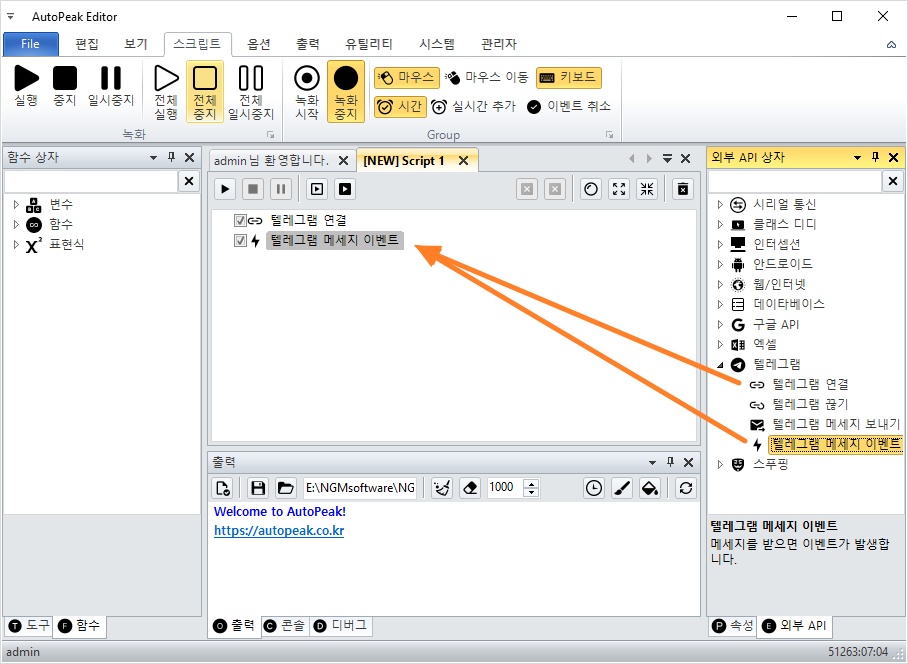Open the 유틸리티 ribbon tab
The width and height of the screenshot is (908, 664).
coord(369,44)
